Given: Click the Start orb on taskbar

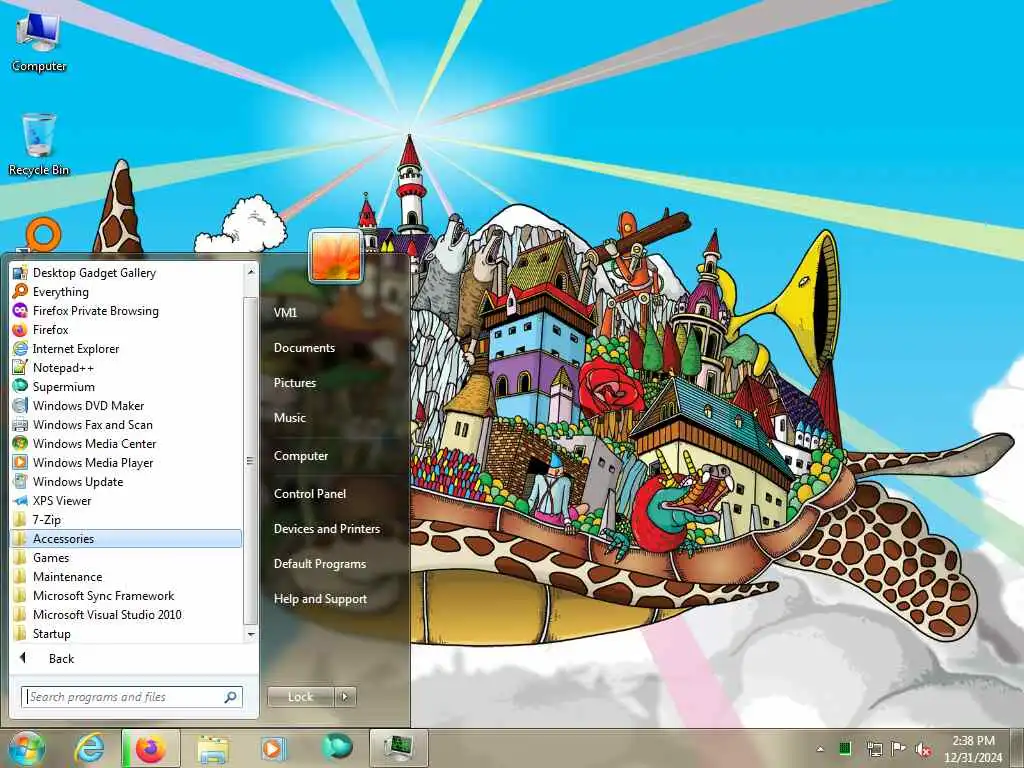Looking at the screenshot, I should (27, 748).
